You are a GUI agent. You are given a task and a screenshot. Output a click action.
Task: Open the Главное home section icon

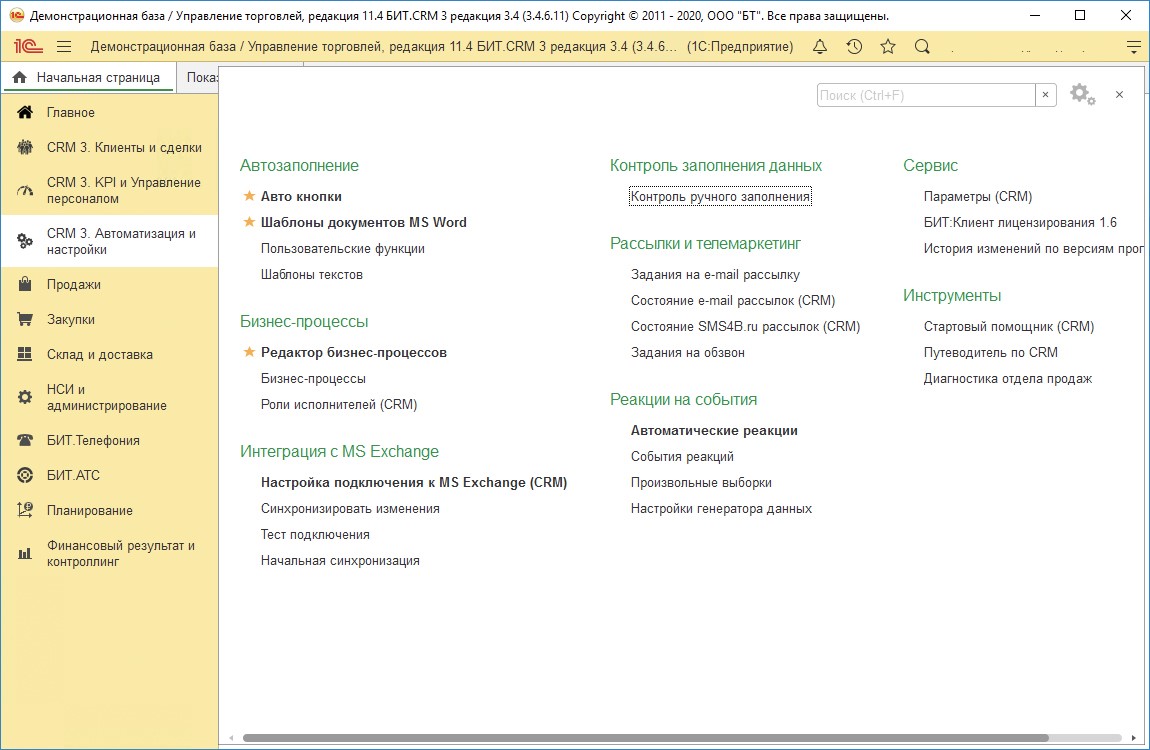coord(22,112)
